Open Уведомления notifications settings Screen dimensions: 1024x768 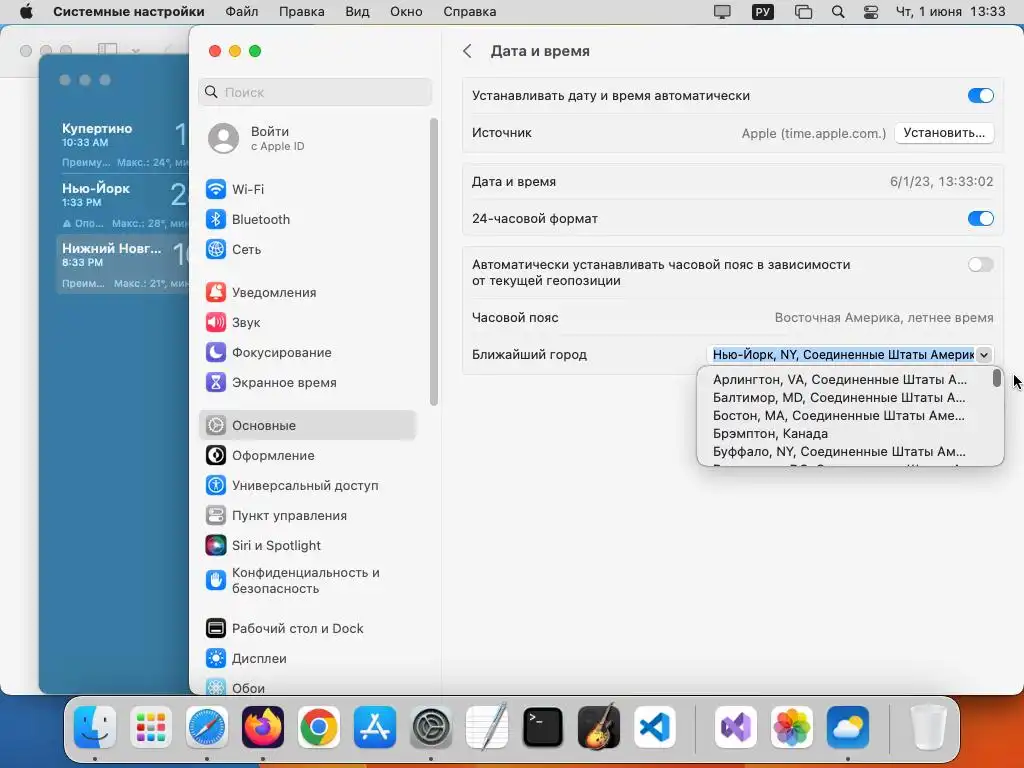308,293
